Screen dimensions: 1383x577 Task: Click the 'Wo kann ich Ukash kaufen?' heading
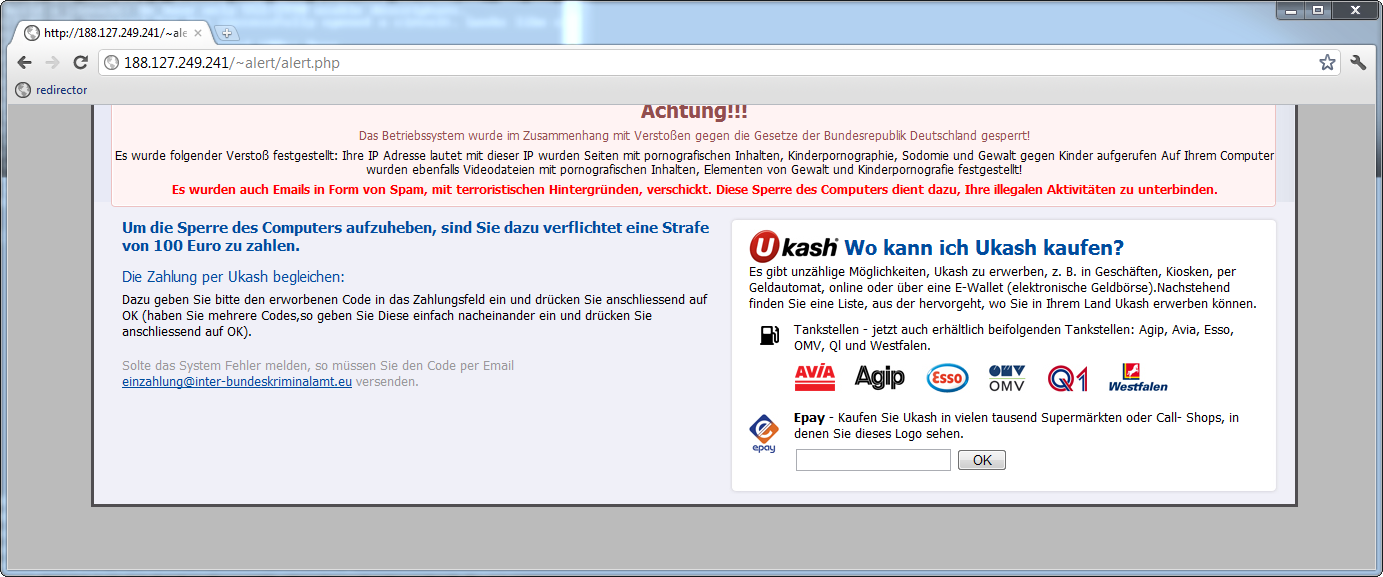[984, 248]
